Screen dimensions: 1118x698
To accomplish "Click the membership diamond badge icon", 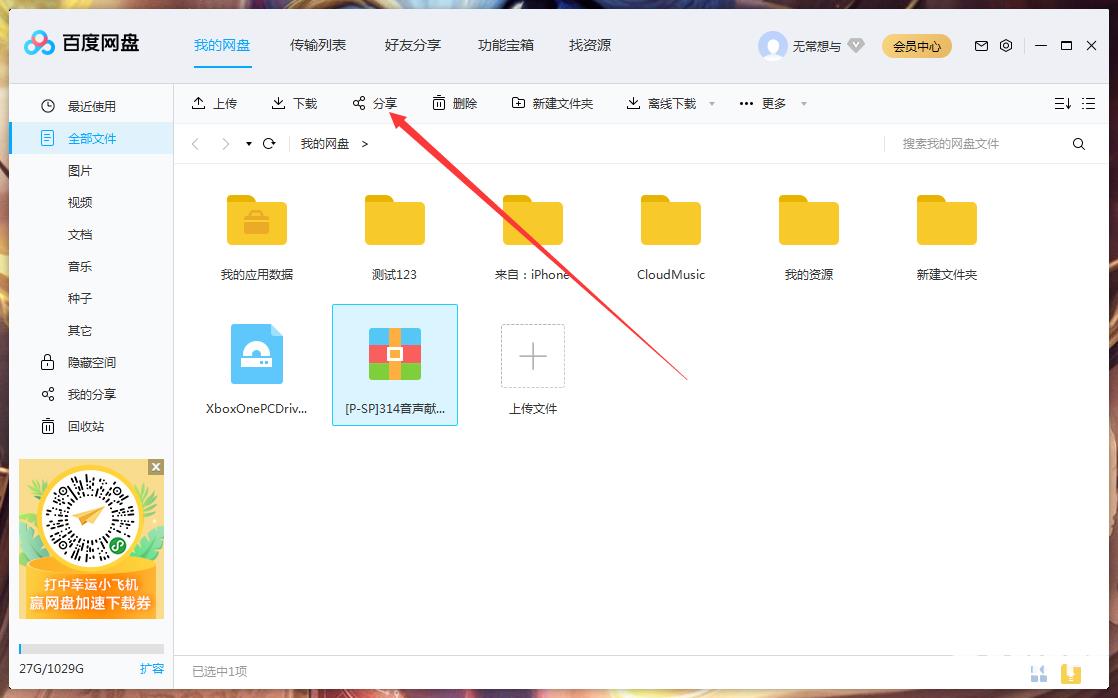I will pos(856,46).
